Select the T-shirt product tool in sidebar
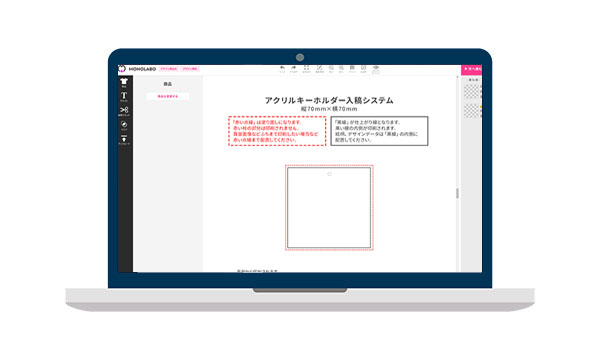600x360 pixels. tap(124, 83)
